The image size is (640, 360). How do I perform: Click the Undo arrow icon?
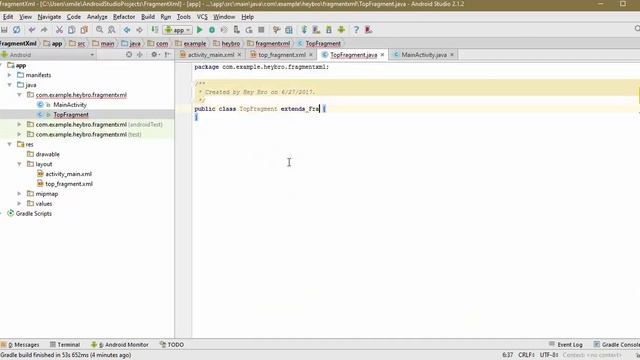click(x=32, y=30)
